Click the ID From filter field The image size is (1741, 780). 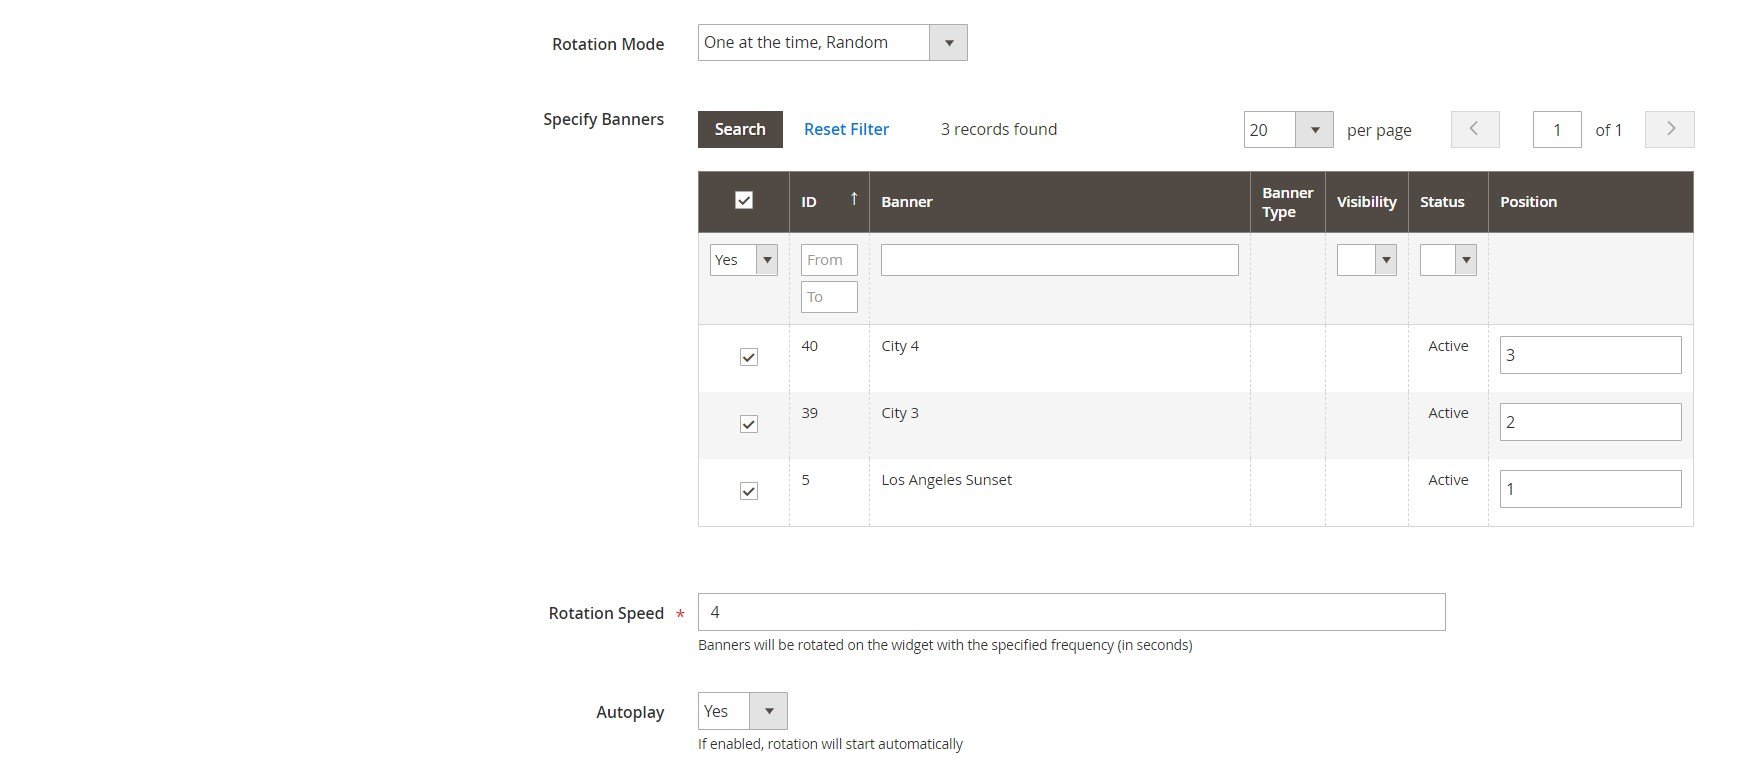[829, 260]
